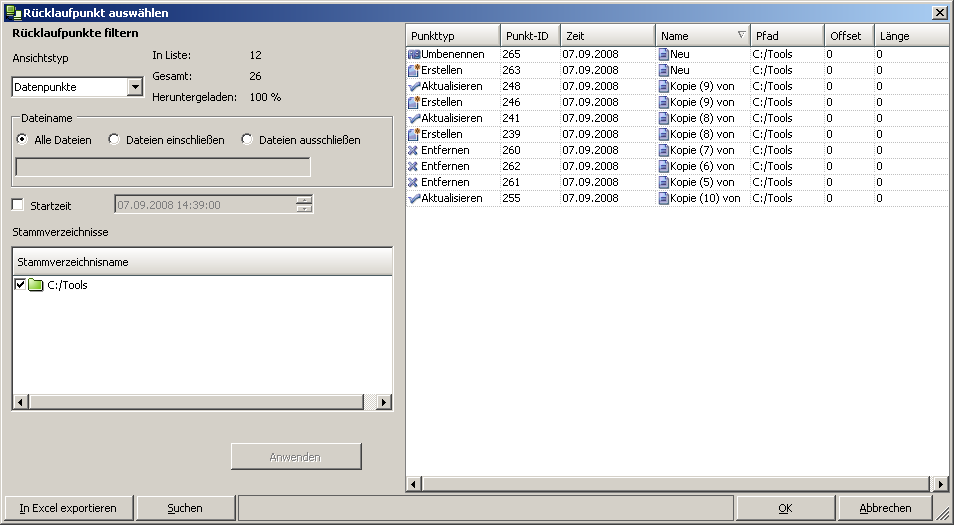Click the title bar application icon
Viewport: 954px width, 525px height.
click(x=13, y=12)
